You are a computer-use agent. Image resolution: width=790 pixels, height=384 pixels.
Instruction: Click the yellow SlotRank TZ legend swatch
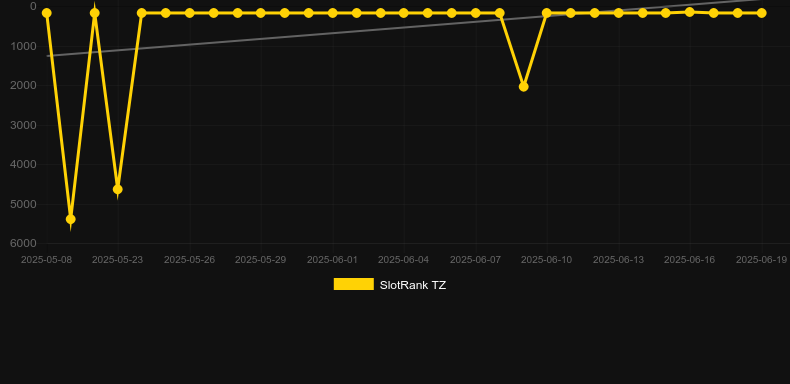pos(354,284)
